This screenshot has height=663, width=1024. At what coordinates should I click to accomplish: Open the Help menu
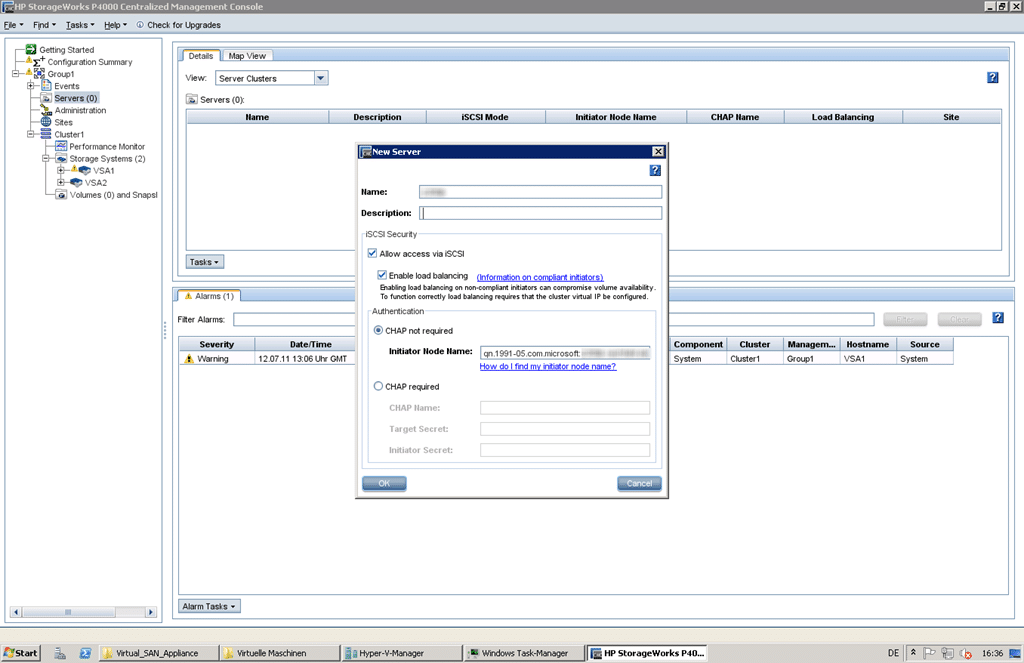pyautogui.click(x=116, y=25)
